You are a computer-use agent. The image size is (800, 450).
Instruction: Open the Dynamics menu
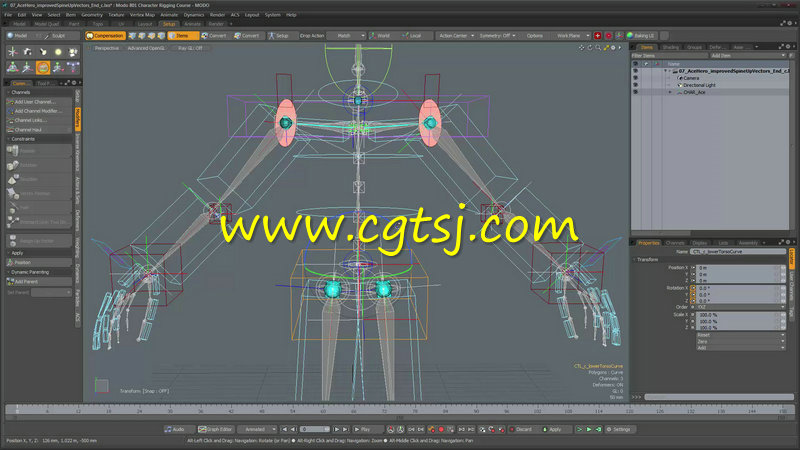(x=194, y=15)
